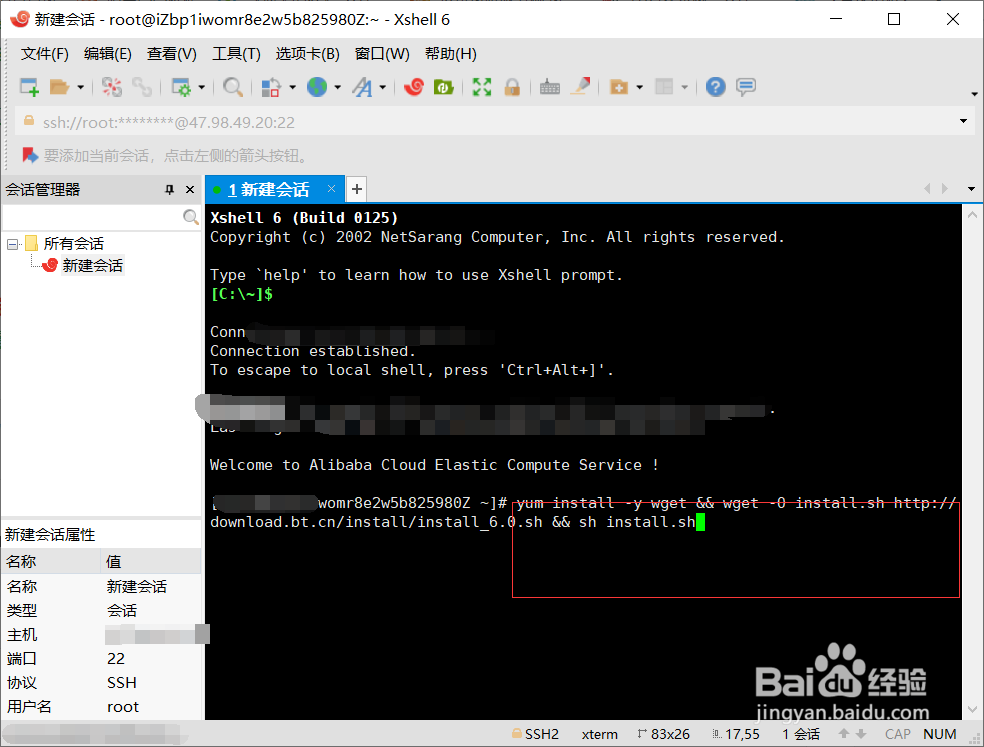Click the Highlight marker pen icon

(580, 87)
